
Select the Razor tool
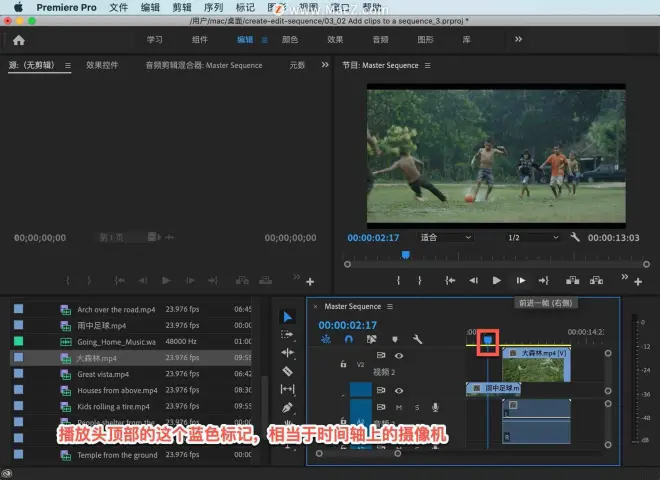(x=287, y=371)
